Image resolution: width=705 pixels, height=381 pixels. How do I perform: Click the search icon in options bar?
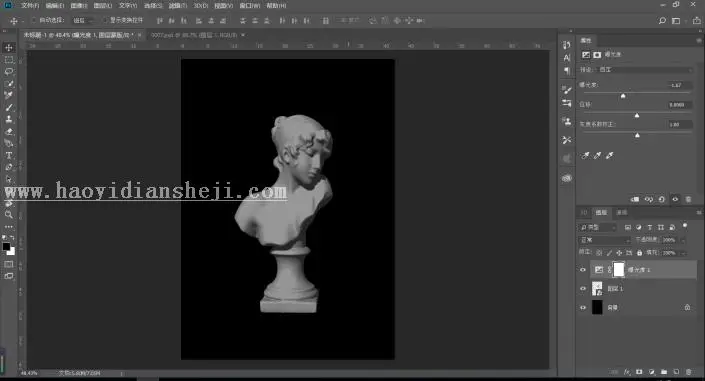pos(662,21)
